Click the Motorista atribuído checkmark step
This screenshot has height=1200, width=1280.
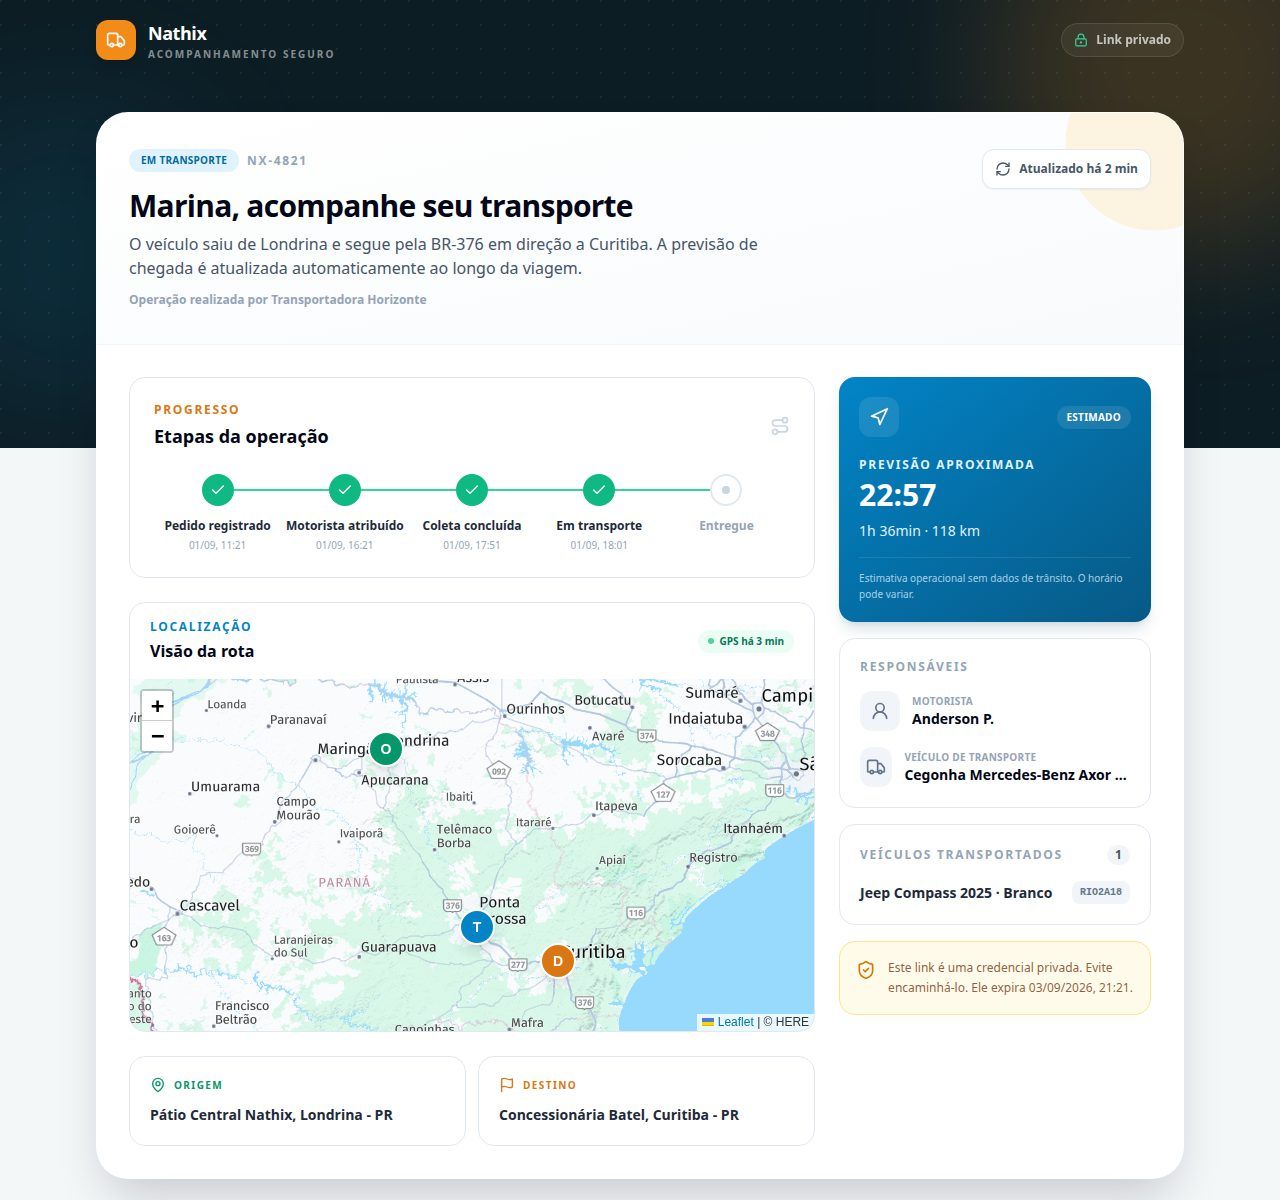pos(345,490)
